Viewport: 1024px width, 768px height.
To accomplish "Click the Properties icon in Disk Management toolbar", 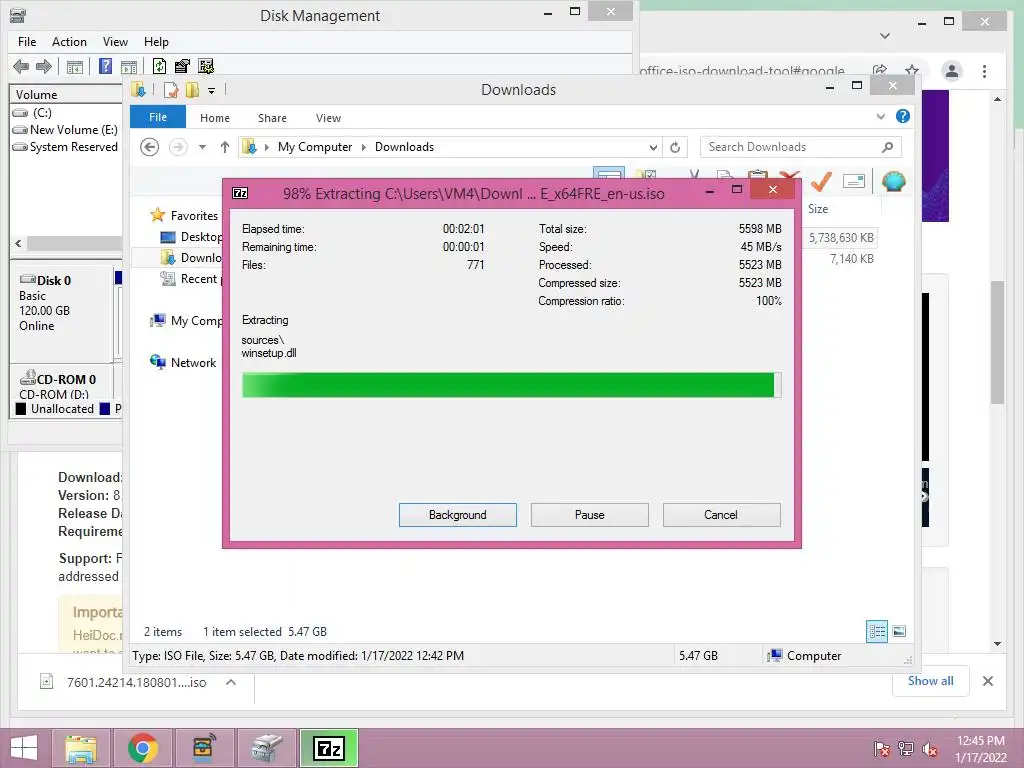I will (x=182, y=66).
